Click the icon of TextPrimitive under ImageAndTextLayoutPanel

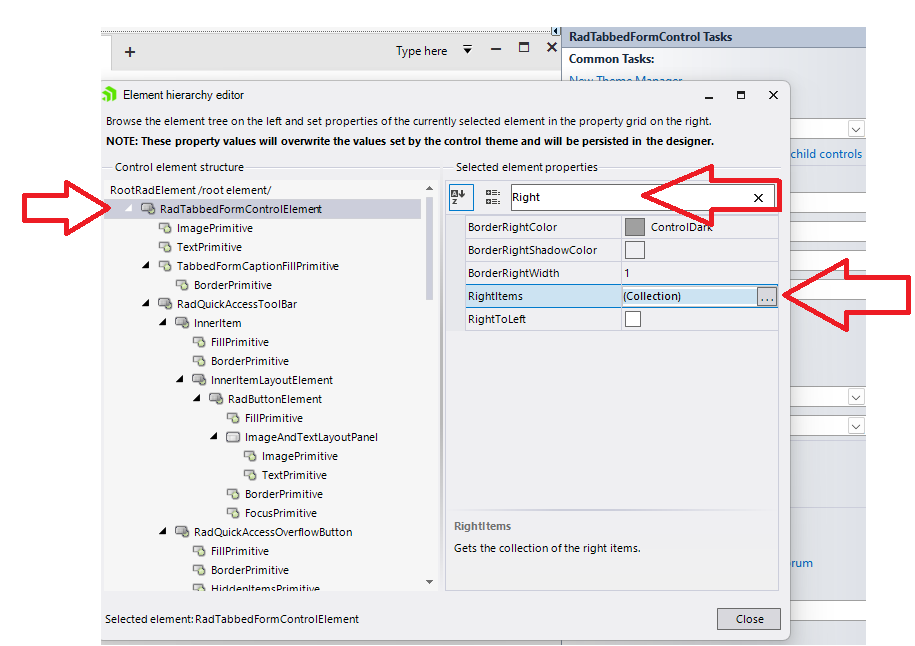pyautogui.click(x=250, y=475)
